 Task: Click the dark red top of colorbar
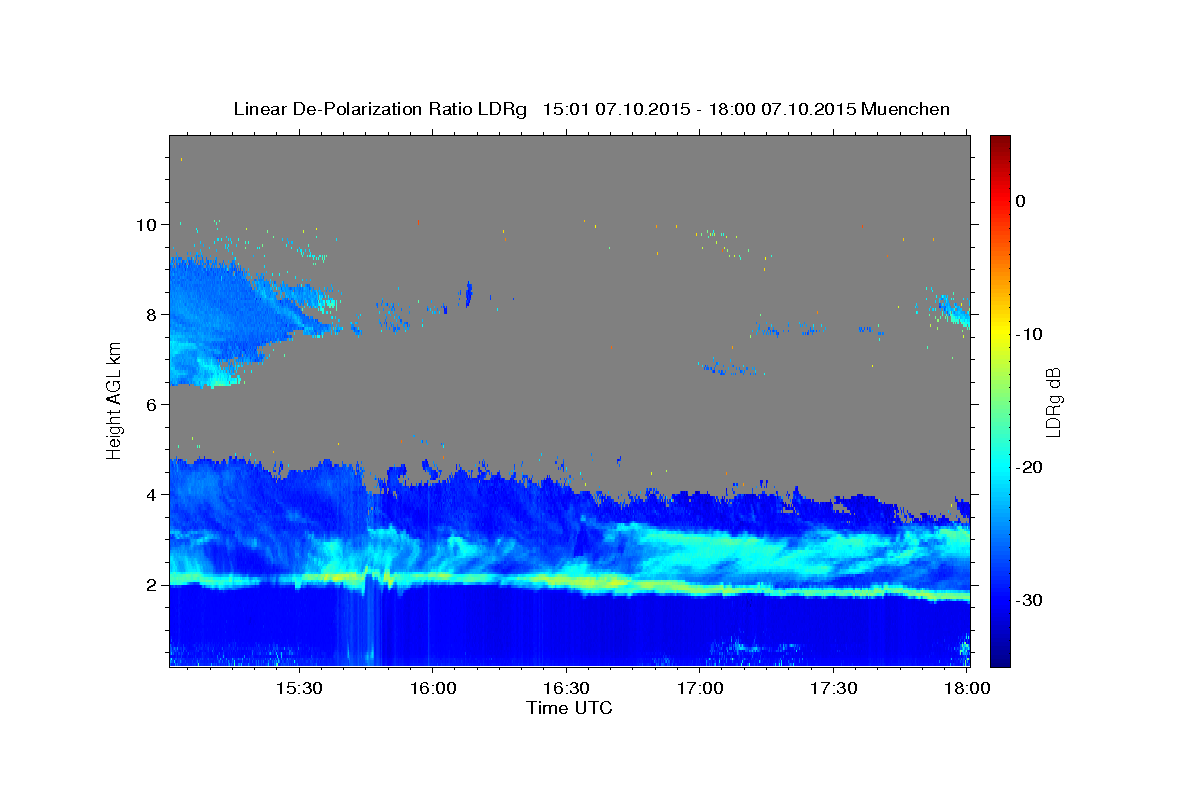click(1000, 141)
